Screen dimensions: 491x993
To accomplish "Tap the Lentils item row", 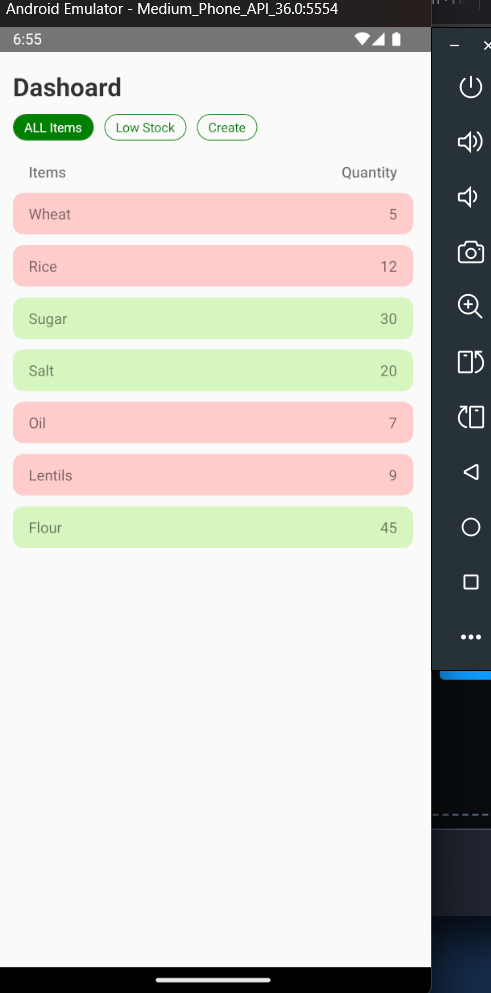I will 213,475.
